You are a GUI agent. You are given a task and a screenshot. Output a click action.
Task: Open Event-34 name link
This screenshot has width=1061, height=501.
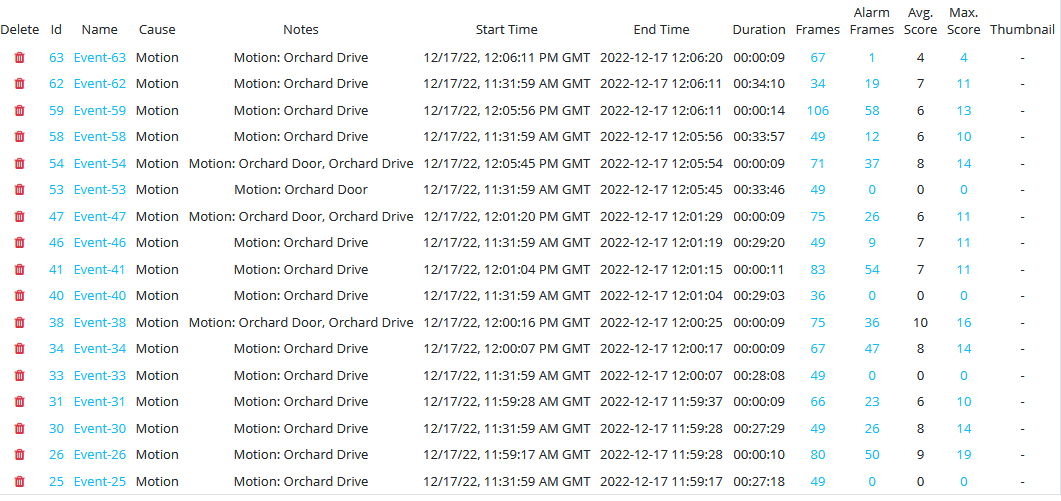[x=99, y=349]
